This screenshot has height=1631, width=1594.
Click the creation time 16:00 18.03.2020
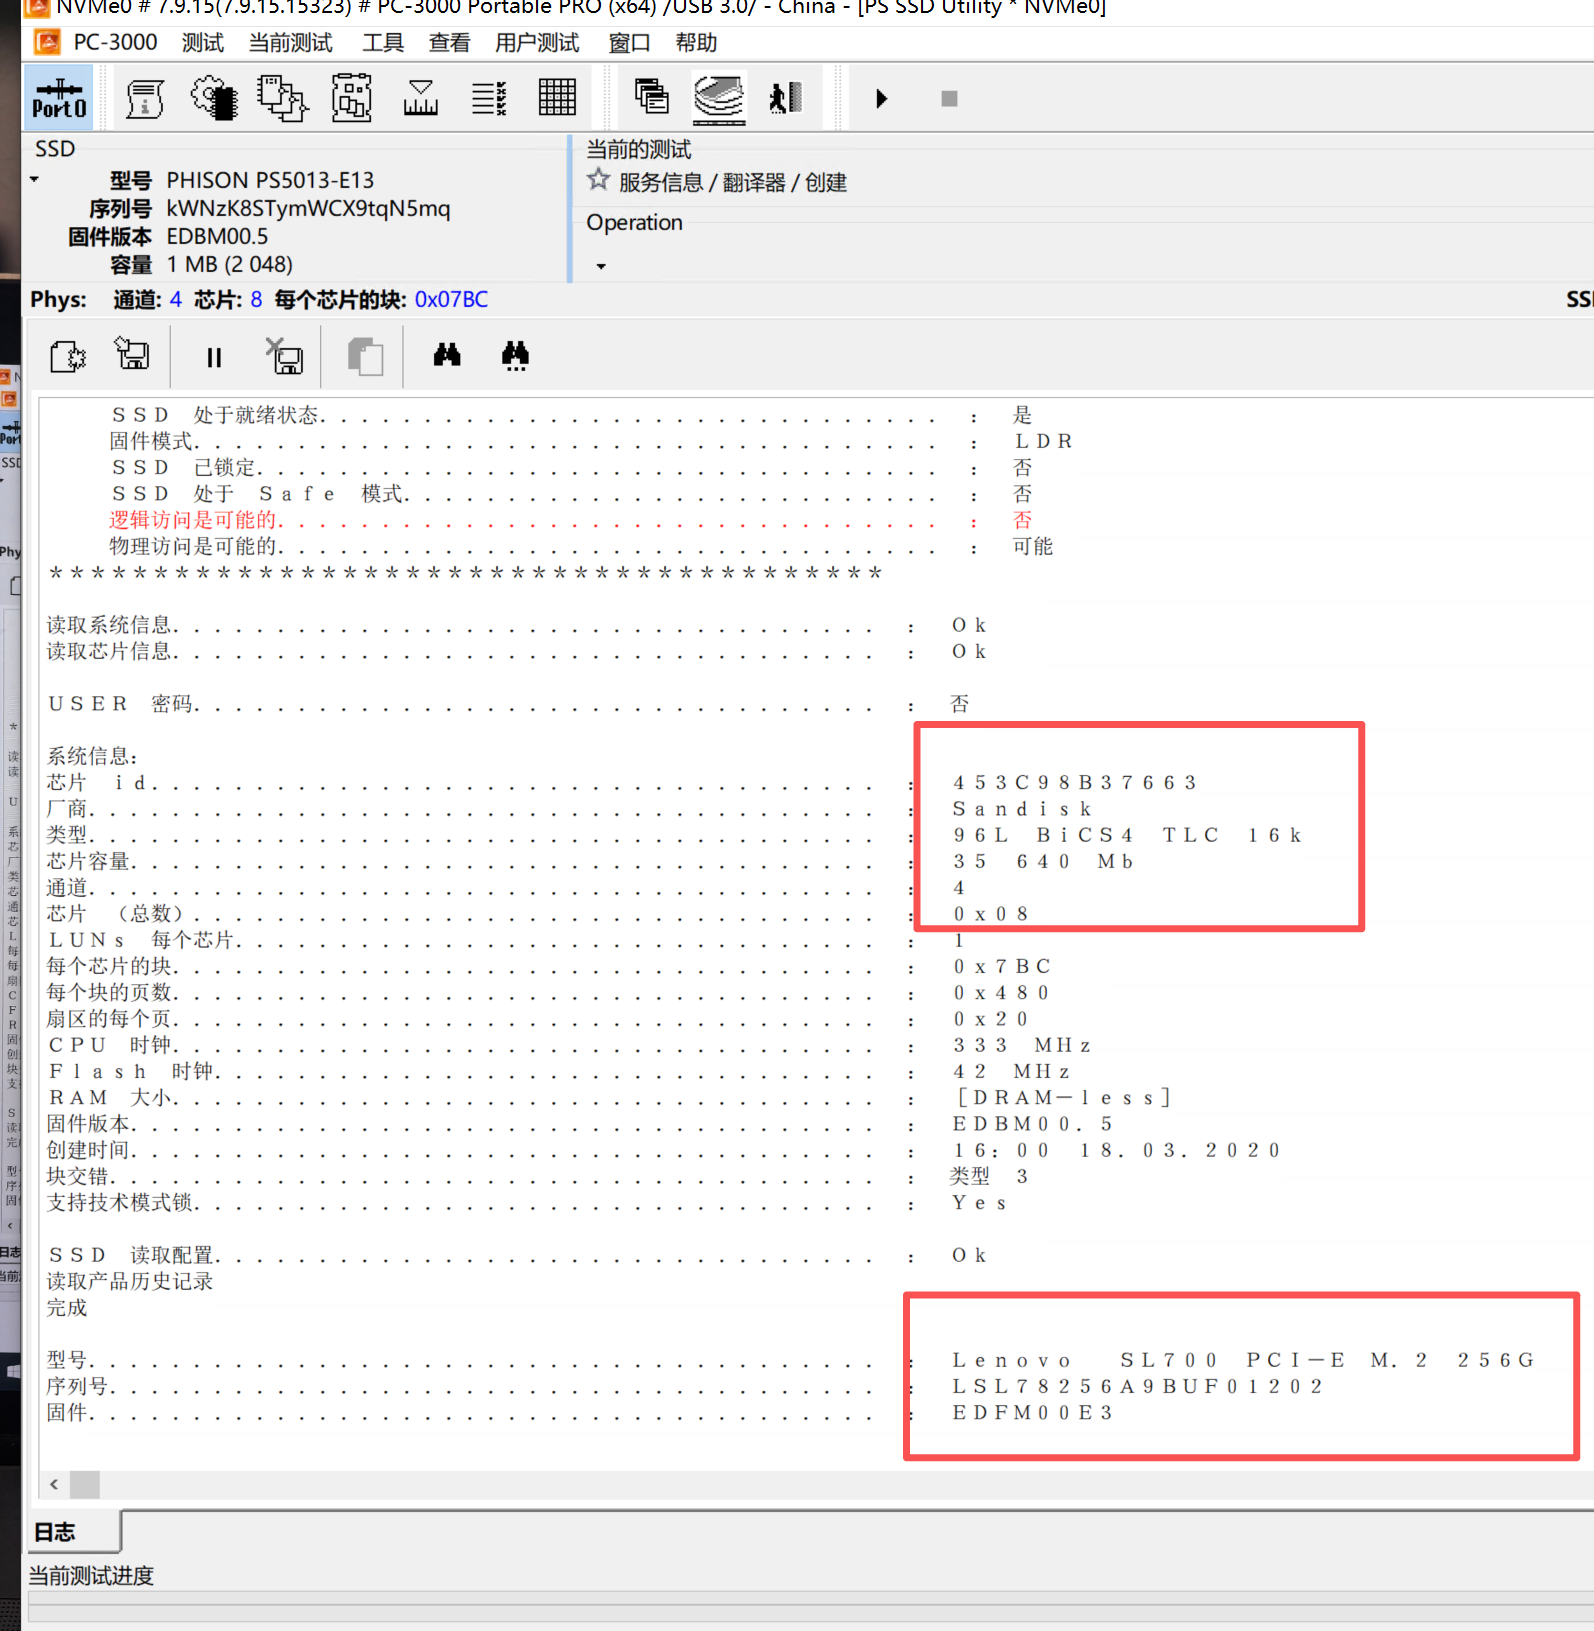(x=1115, y=1150)
